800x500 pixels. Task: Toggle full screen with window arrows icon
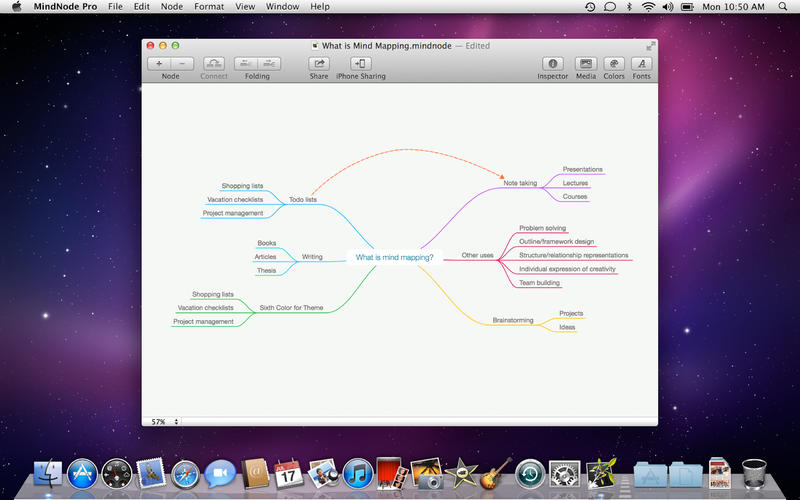651,45
